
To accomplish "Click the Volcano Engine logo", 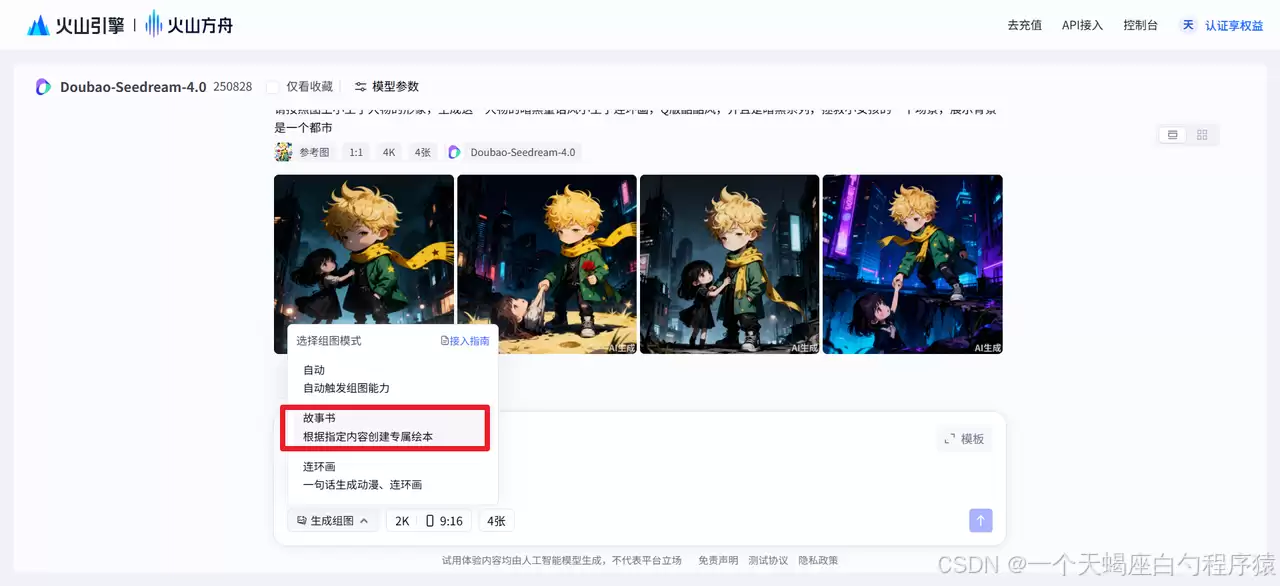I will coord(75,25).
